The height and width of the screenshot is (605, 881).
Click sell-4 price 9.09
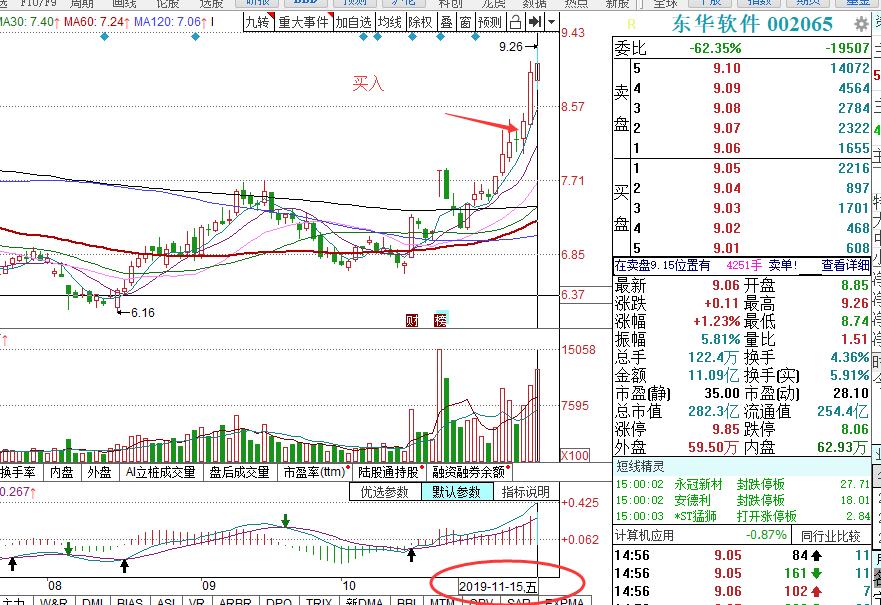[x=726, y=88]
